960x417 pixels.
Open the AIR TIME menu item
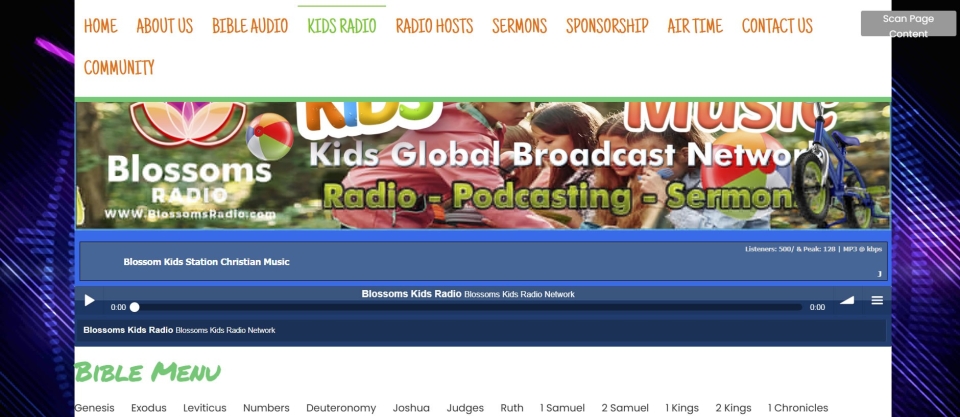pos(695,27)
